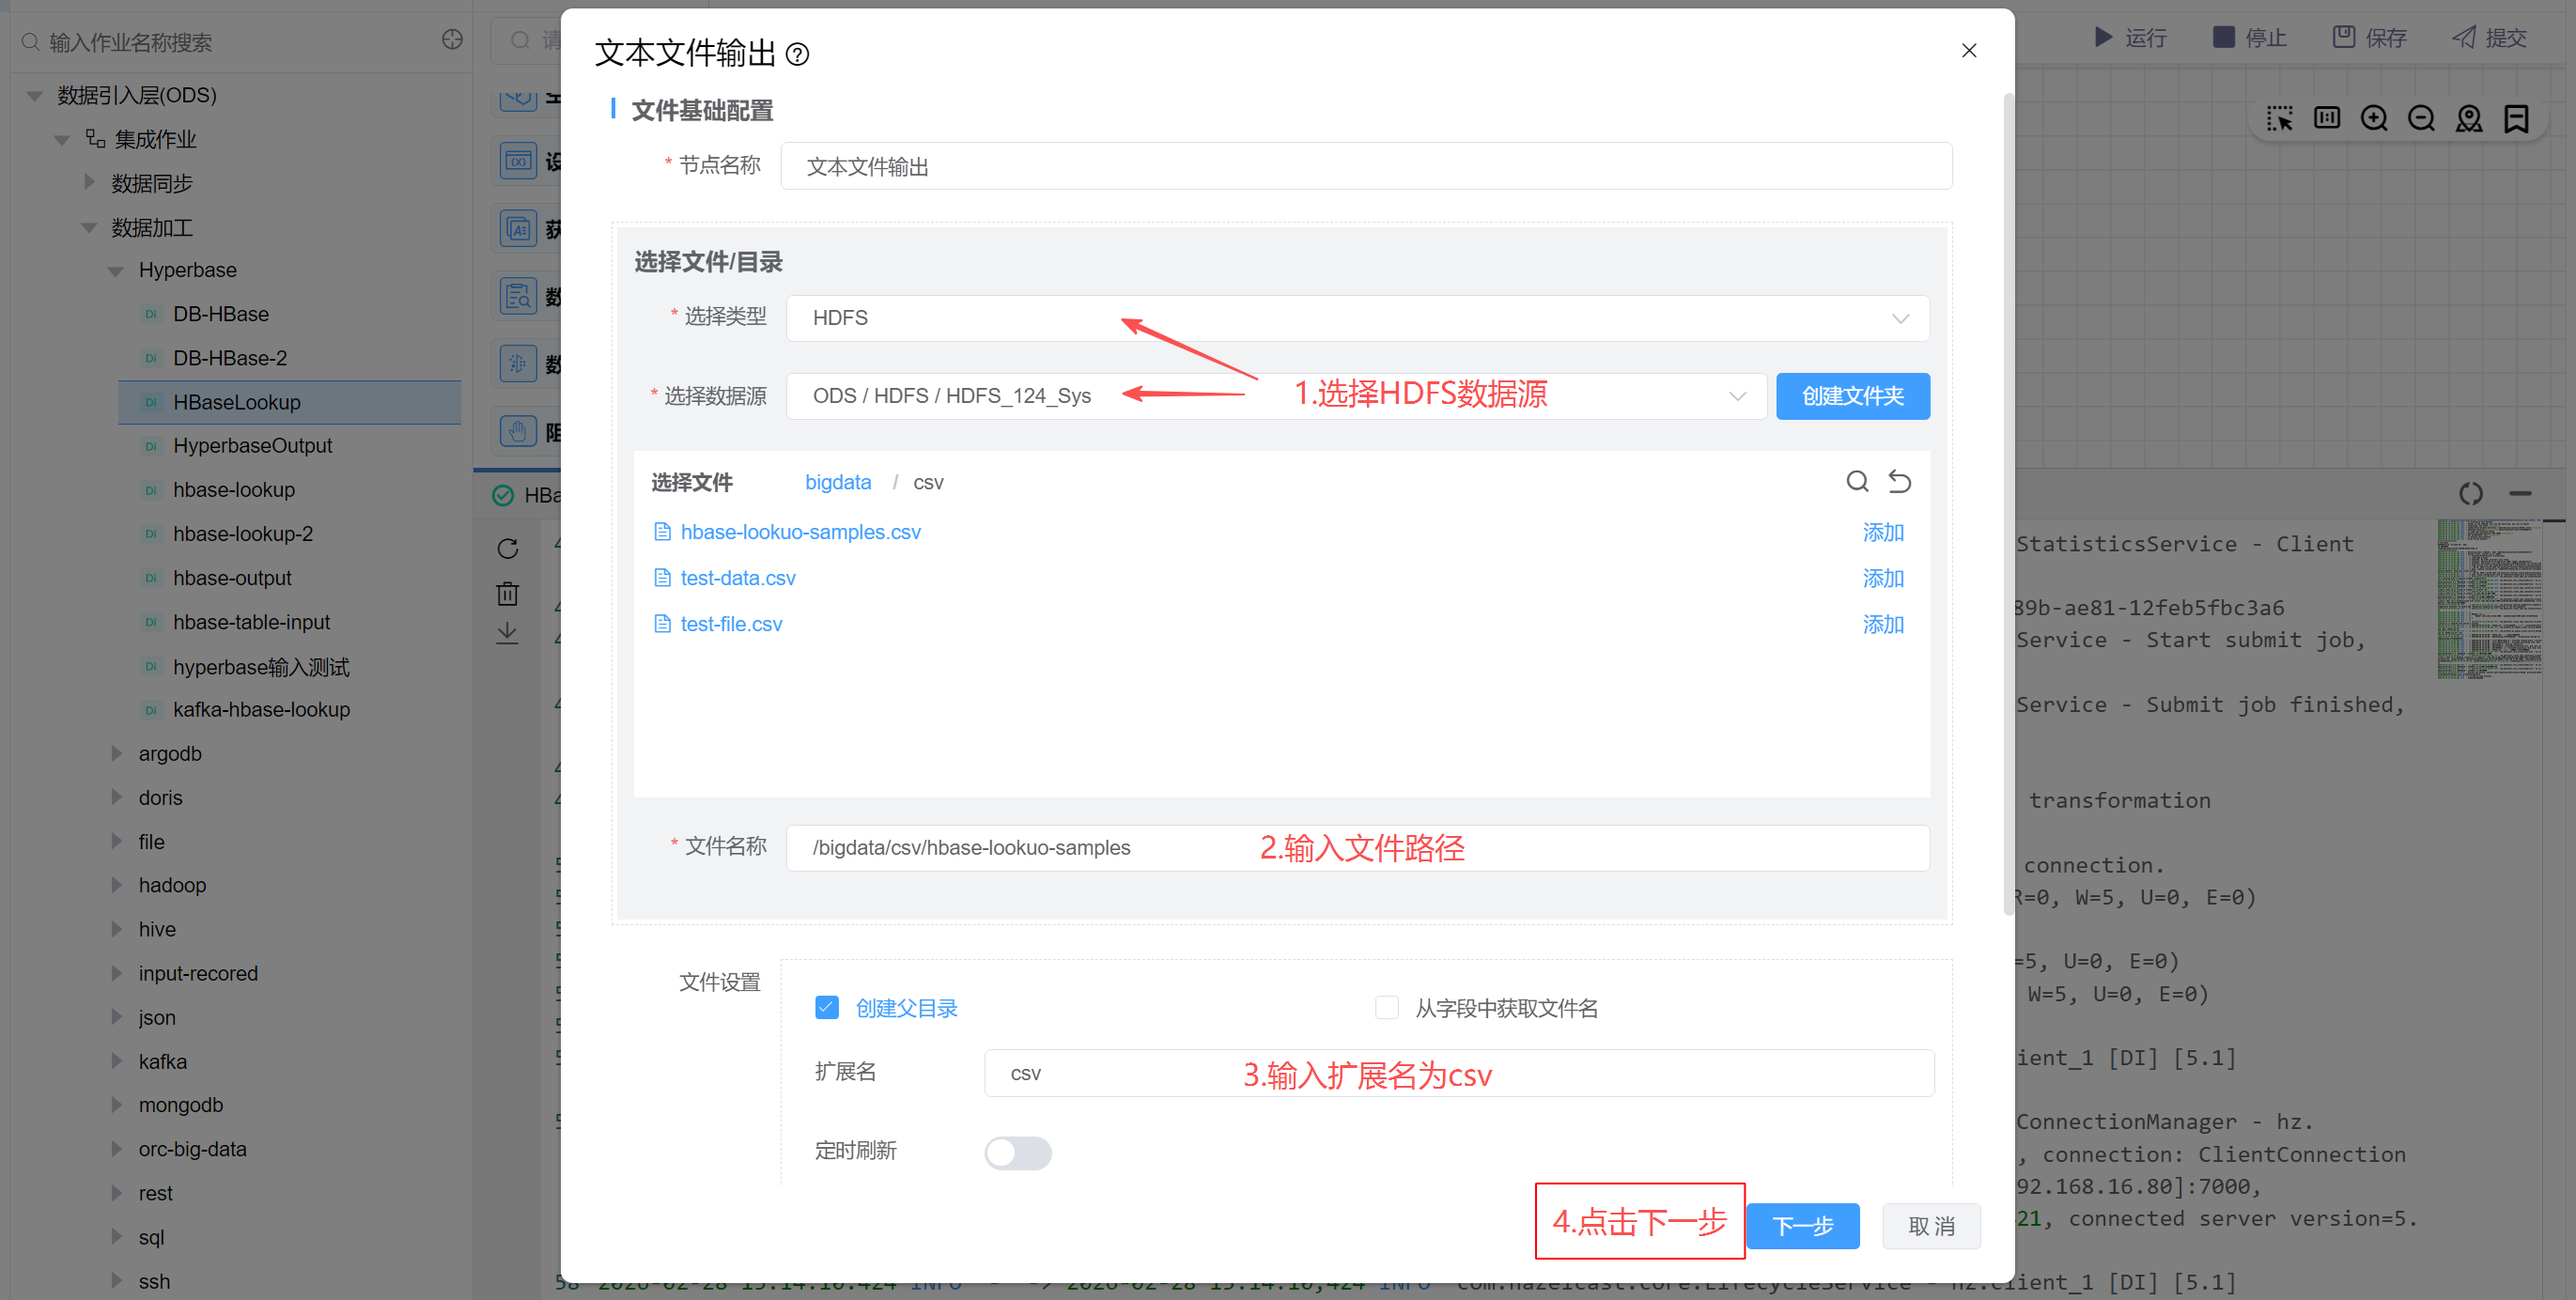Click the search icon in file browser
The width and height of the screenshot is (2576, 1300).
point(1856,482)
